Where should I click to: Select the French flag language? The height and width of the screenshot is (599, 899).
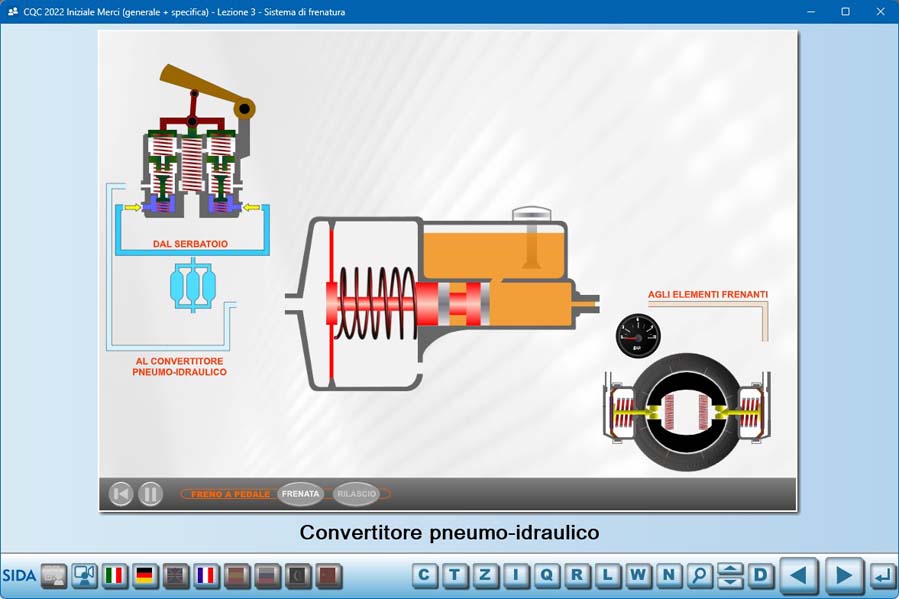(x=205, y=575)
